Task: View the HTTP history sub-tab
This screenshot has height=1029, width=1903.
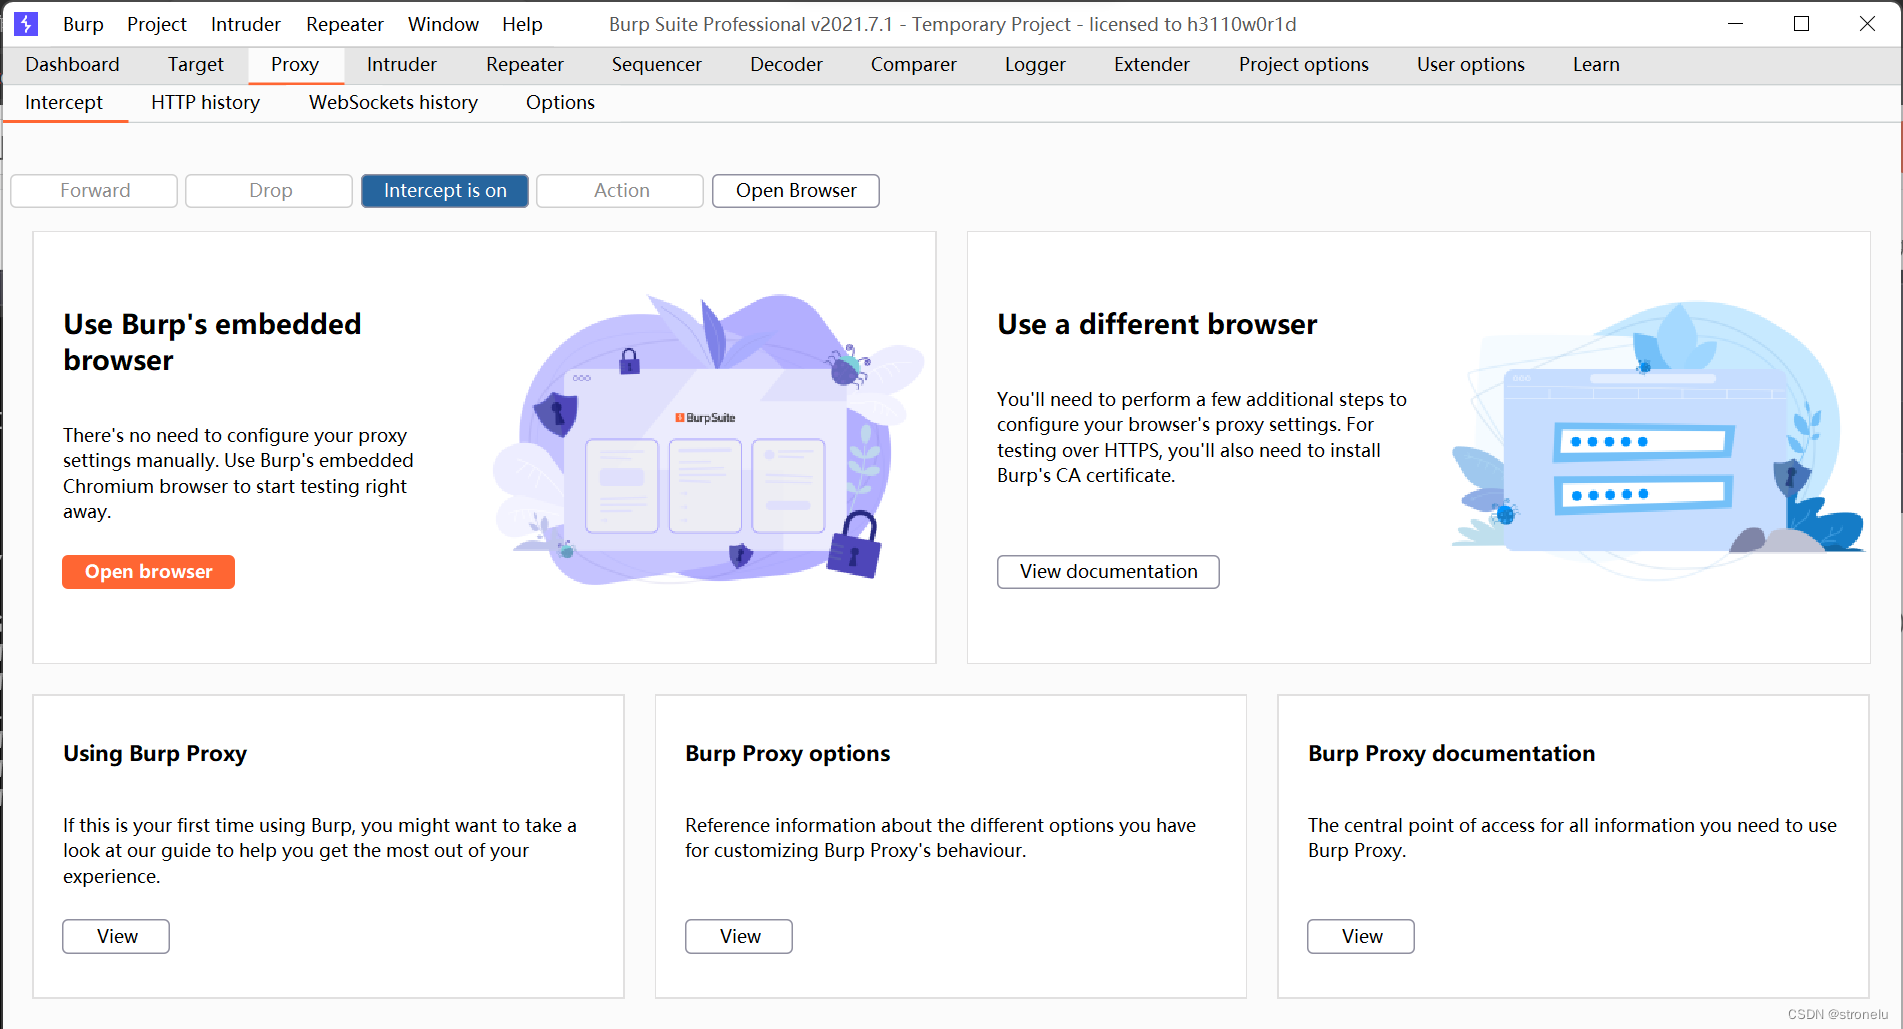Action: pyautogui.click(x=206, y=103)
